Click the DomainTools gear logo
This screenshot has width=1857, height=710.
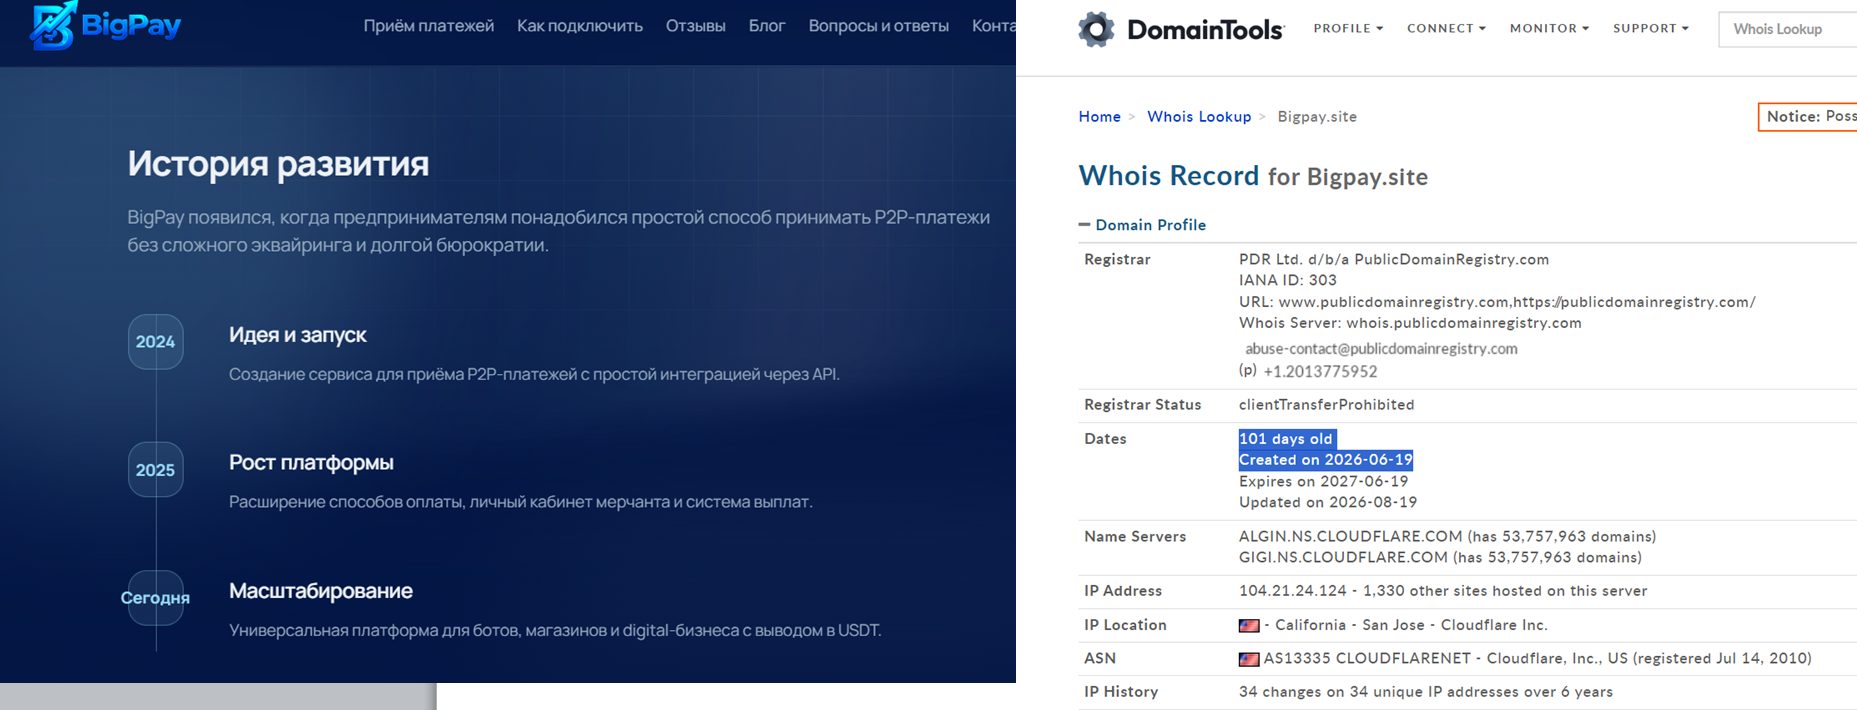coord(1096,29)
